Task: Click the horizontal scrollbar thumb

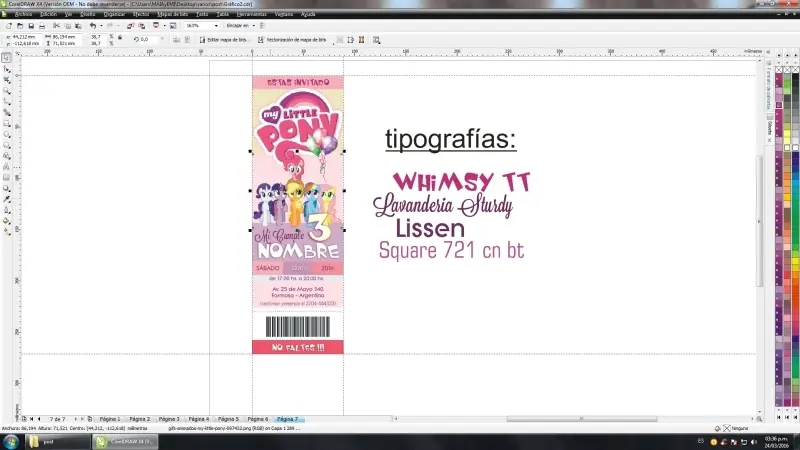Action: point(582,419)
